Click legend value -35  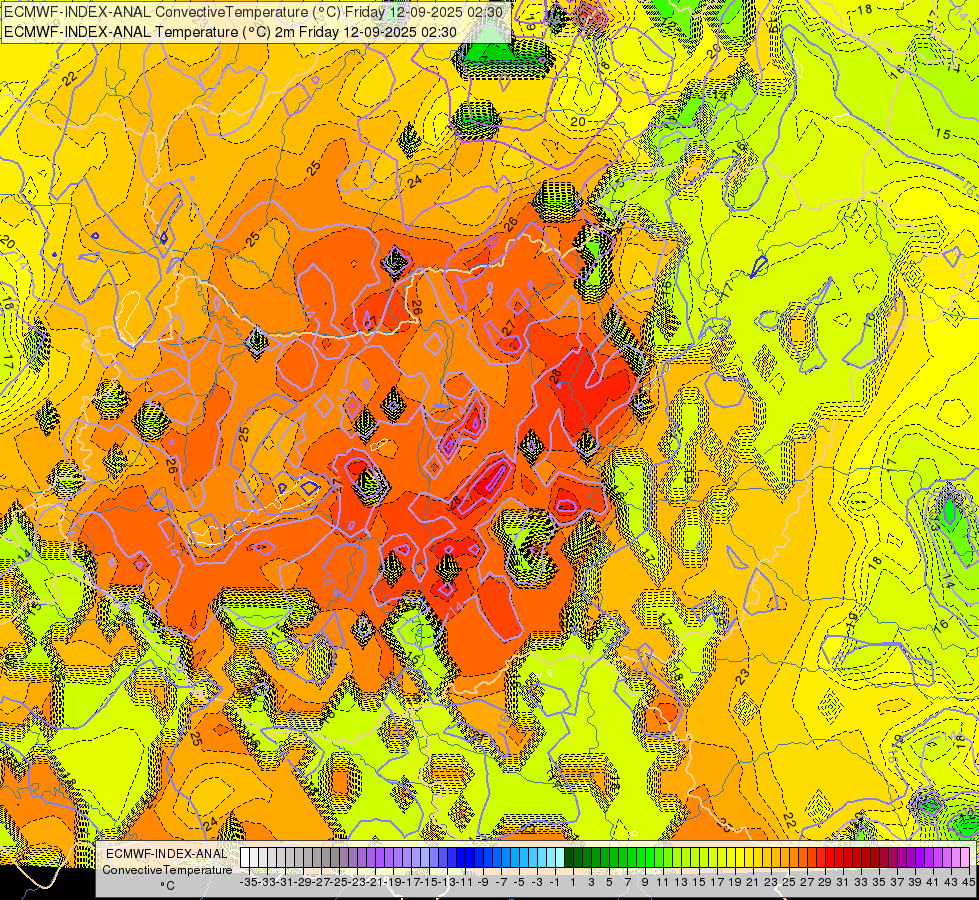click(249, 882)
